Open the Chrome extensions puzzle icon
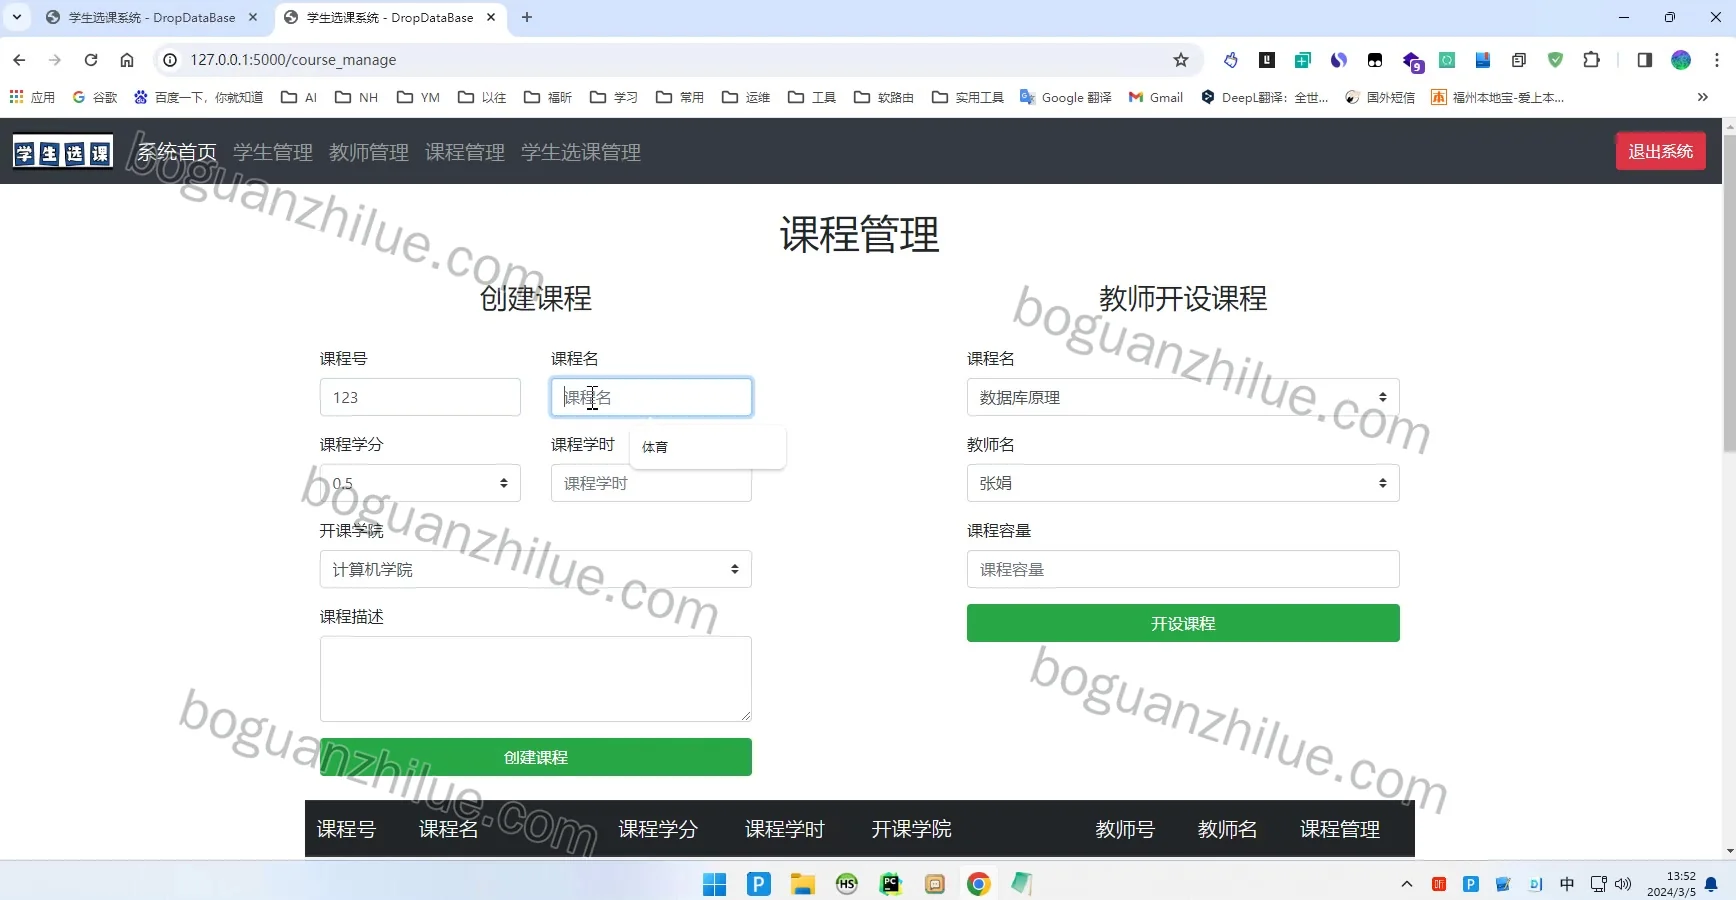The image size is (1736, 900). click(1591, 60)
